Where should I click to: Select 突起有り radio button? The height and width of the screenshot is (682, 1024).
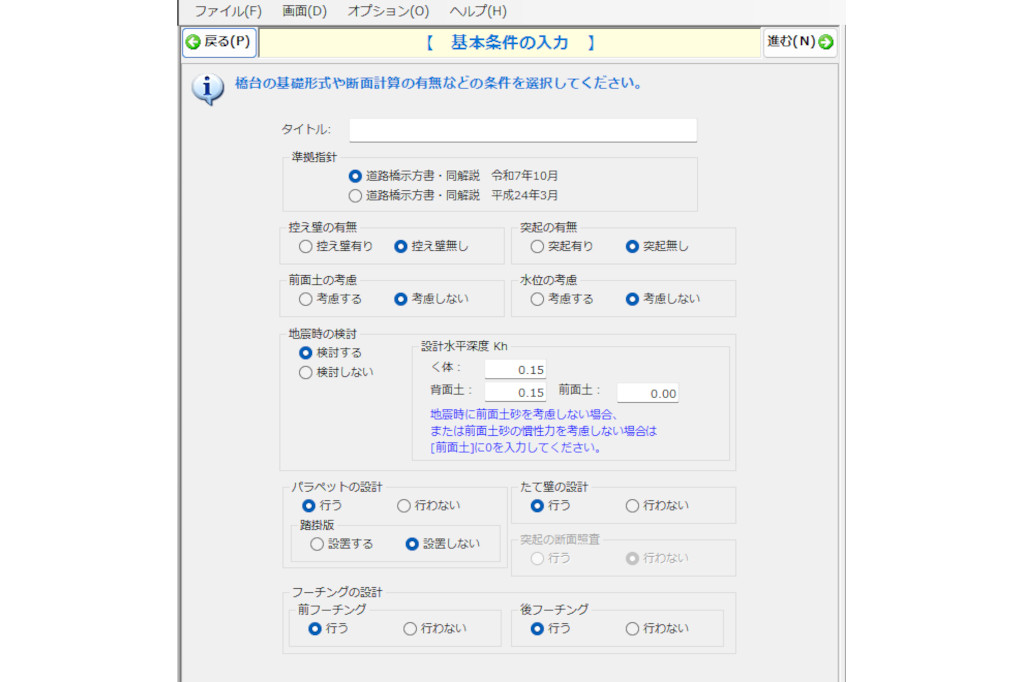tap(538, 246)
